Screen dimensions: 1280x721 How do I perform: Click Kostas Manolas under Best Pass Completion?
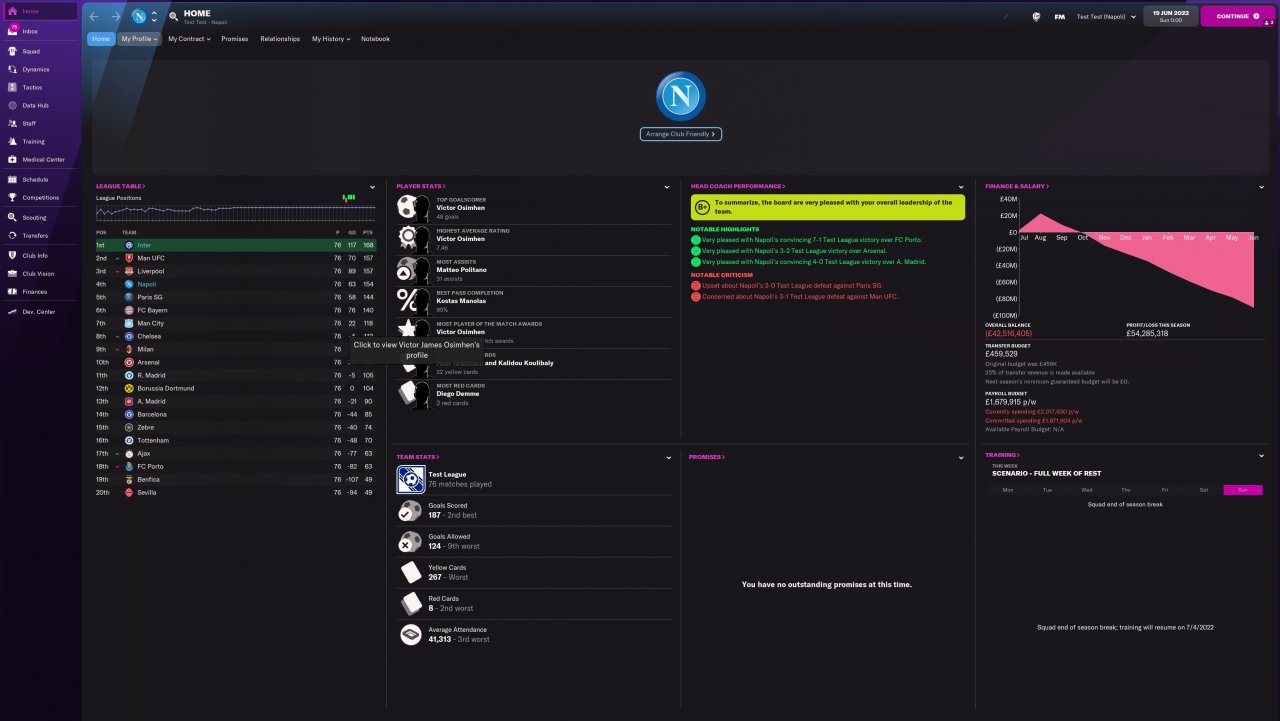(460, 300)
